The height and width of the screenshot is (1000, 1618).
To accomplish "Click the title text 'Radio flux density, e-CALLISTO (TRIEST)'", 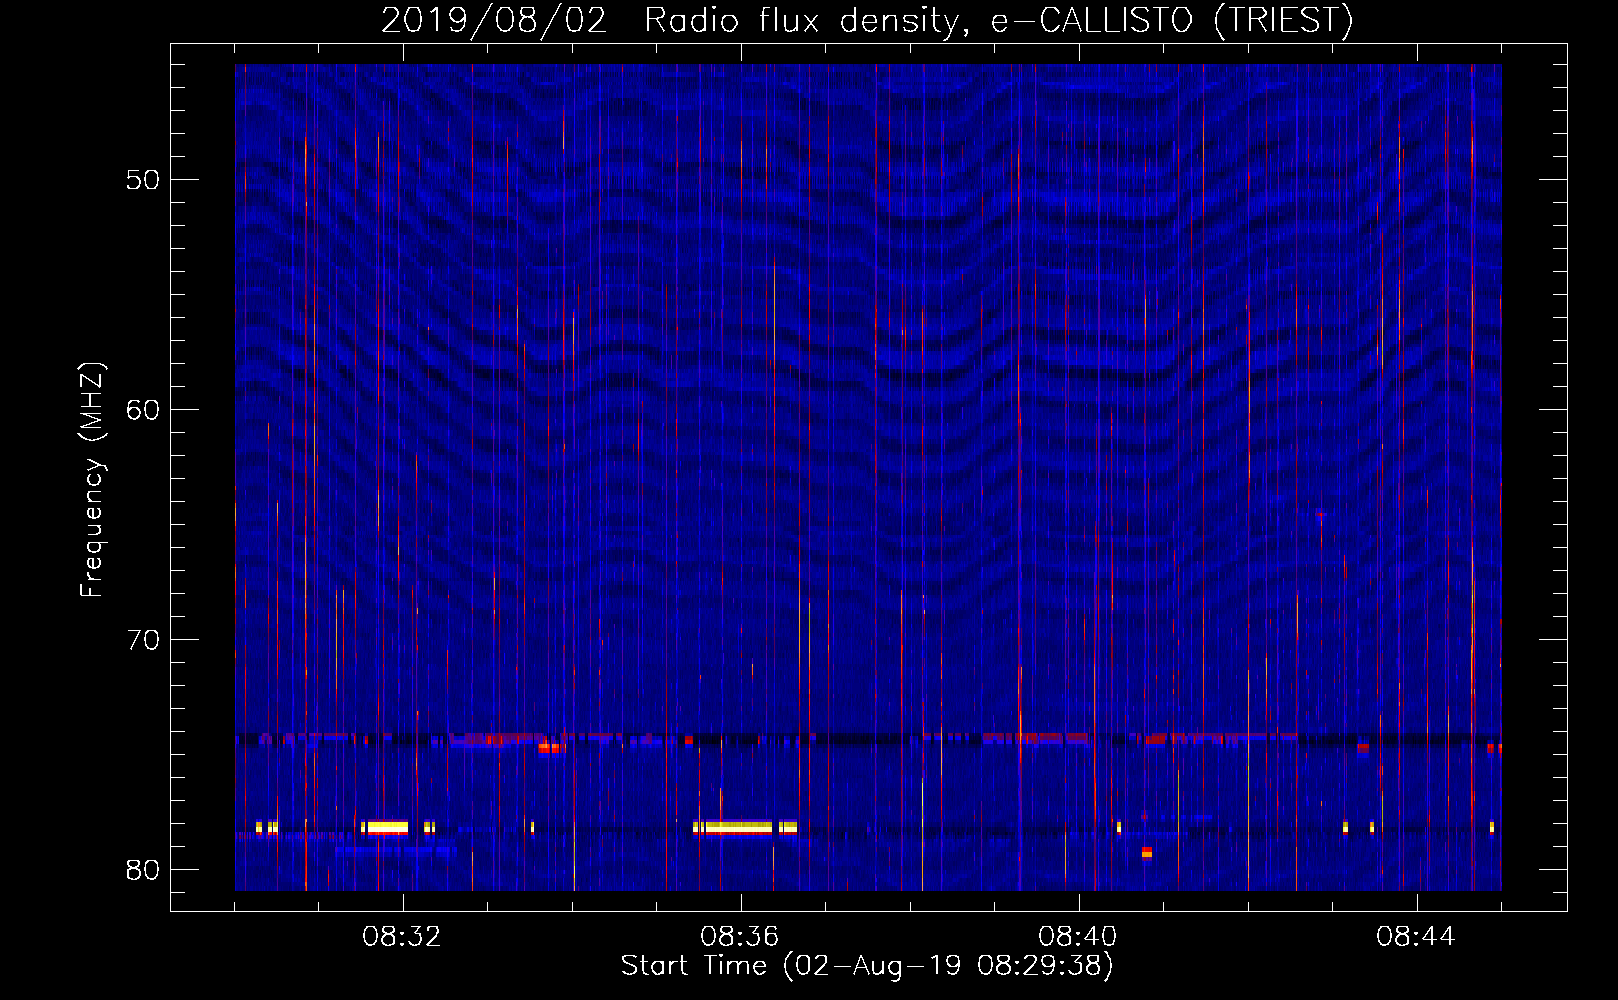I will point(998,21).
